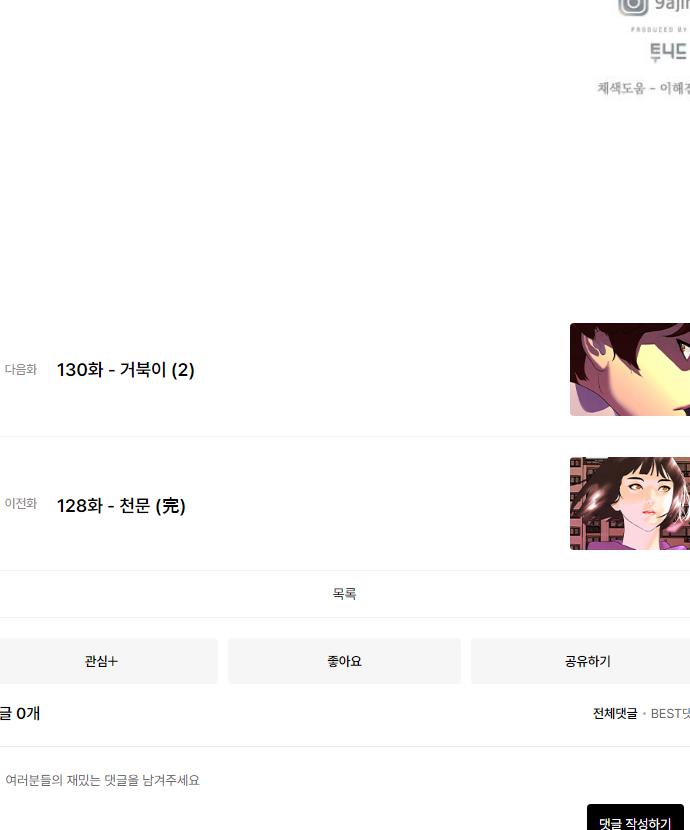Click the 다음화 label
This screenshot has width=690, height=830.
pos(21,369)
